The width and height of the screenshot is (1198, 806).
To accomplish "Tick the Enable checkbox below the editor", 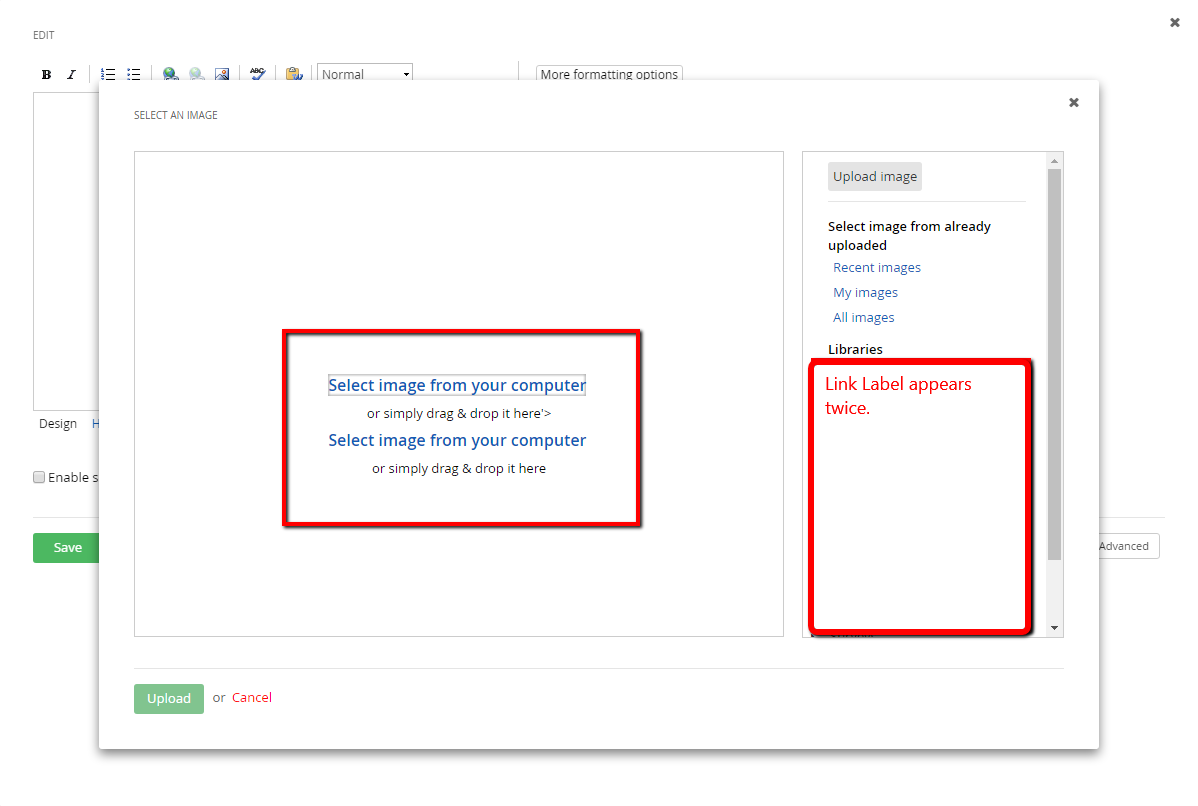I will coord(39,477).
